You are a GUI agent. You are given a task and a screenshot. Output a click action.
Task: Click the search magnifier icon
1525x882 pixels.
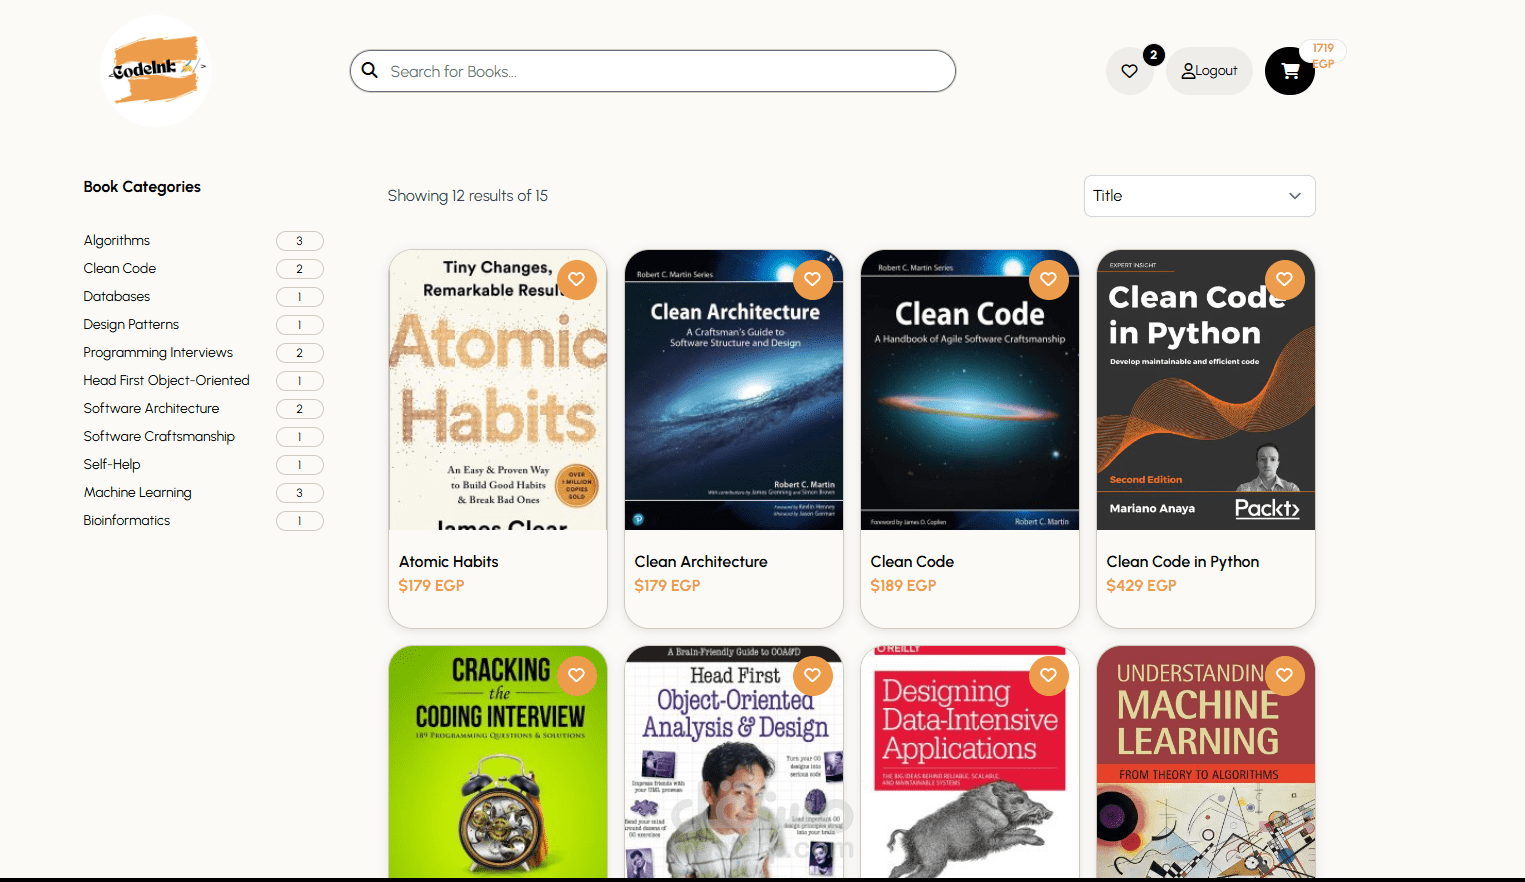click(370, 71)
